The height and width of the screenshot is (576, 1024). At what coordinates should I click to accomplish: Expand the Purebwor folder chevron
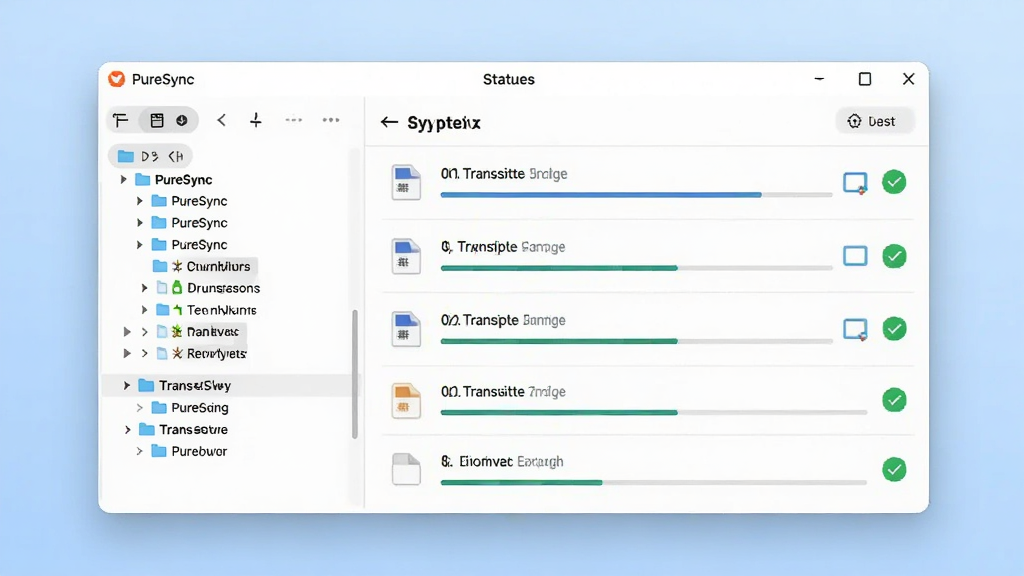click(140, 451)
